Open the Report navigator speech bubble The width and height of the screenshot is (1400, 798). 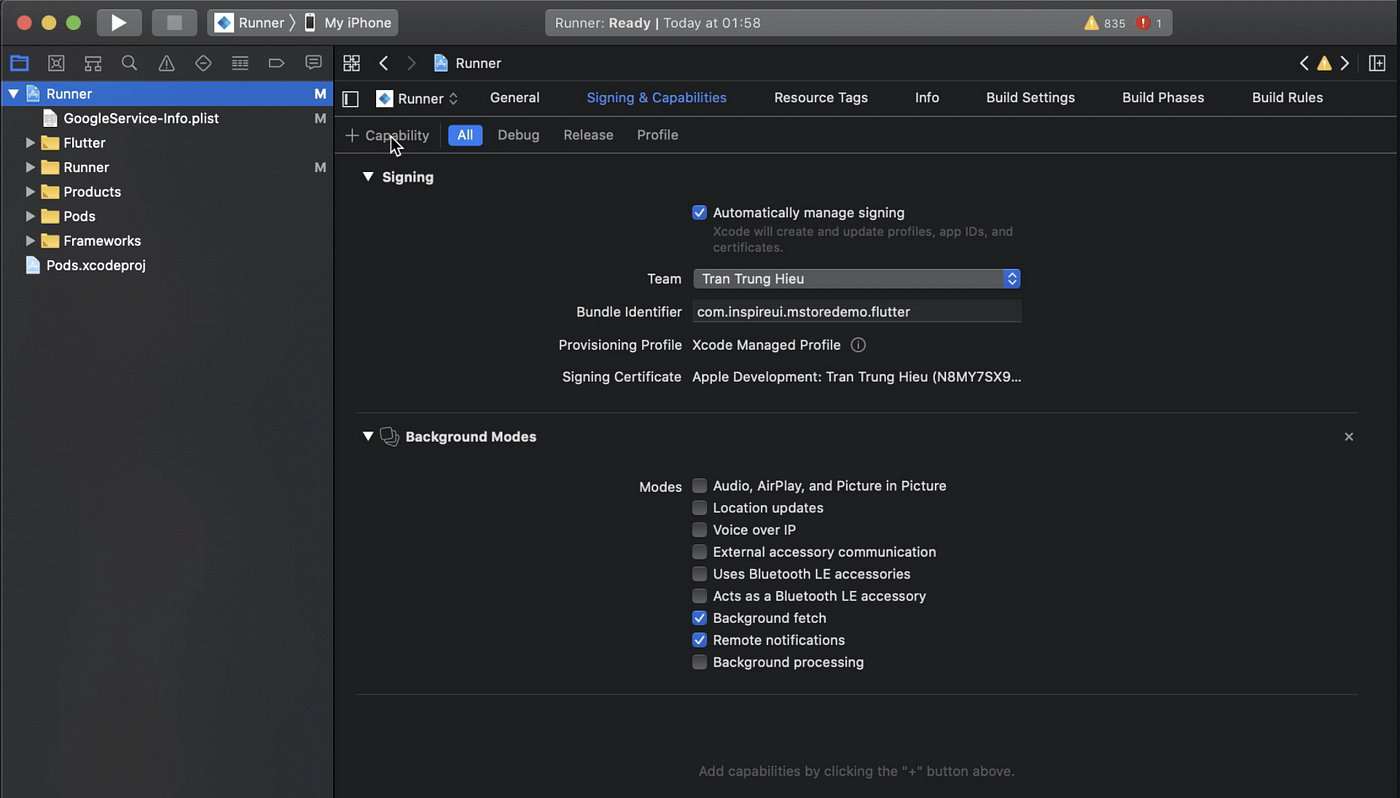tap(313, 63)
